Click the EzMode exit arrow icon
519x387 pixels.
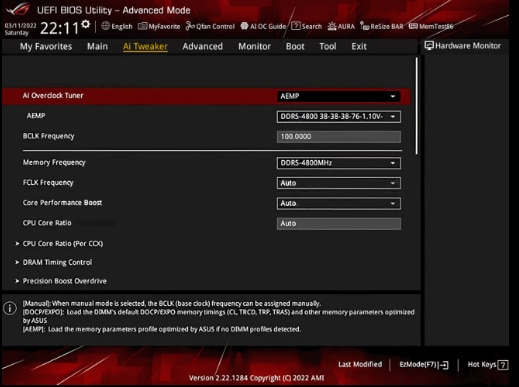pyautogui.click(x=444, y=365)
